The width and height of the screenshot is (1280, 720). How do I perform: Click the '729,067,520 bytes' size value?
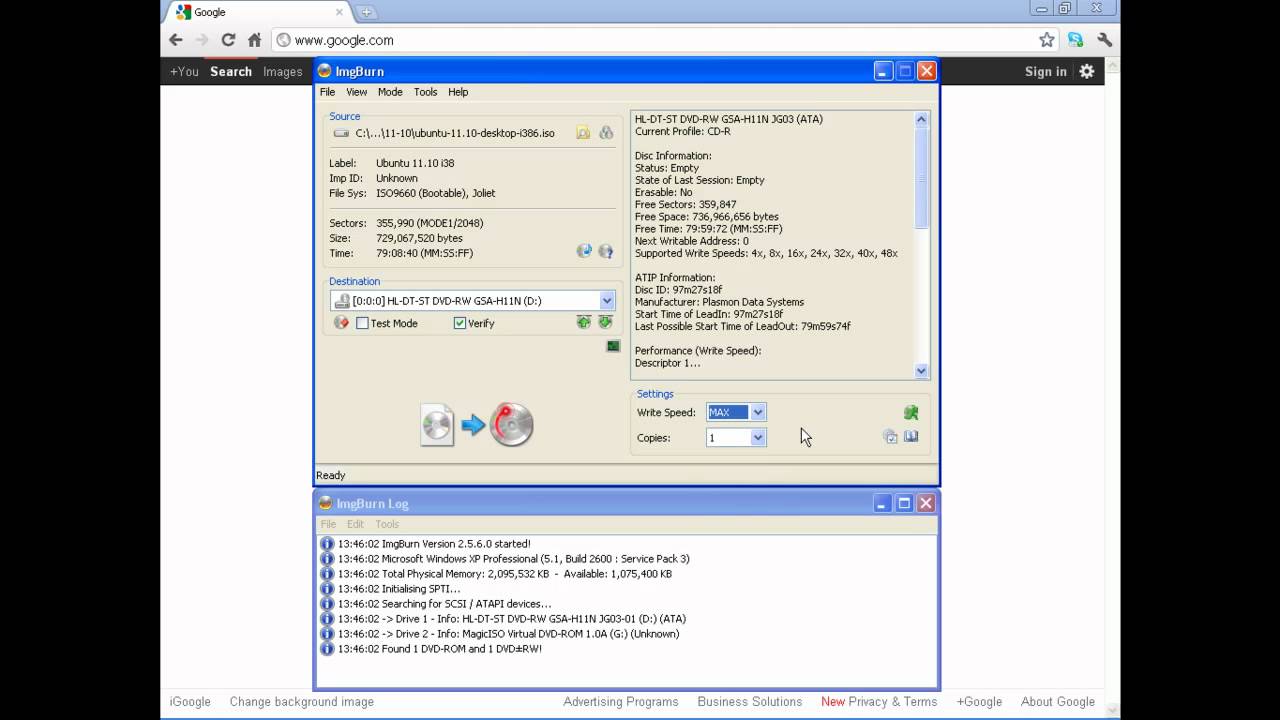coord(419,238)
